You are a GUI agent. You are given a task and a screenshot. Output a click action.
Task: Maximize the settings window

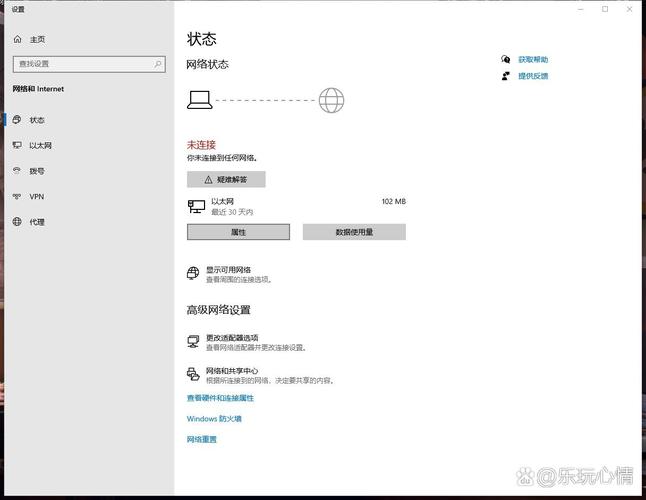pyautogui.click(x=605, y=9)
